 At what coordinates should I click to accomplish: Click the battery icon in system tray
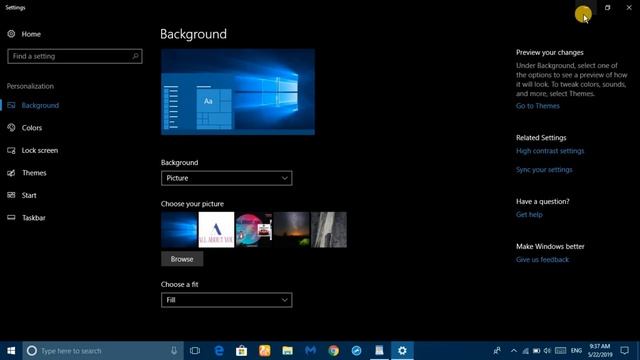pyautogui.click(x=536, y=351)
